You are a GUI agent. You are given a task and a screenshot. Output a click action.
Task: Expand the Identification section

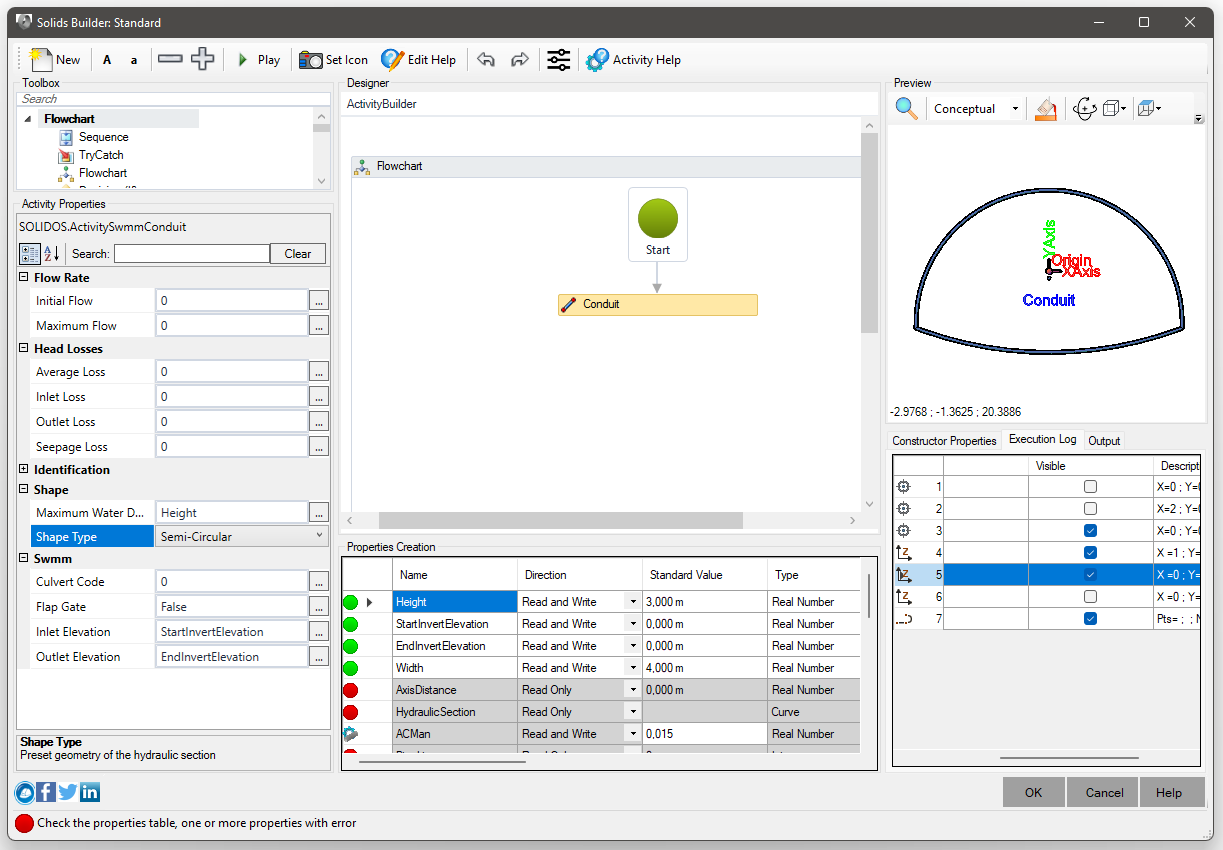(x=24, y=470)
